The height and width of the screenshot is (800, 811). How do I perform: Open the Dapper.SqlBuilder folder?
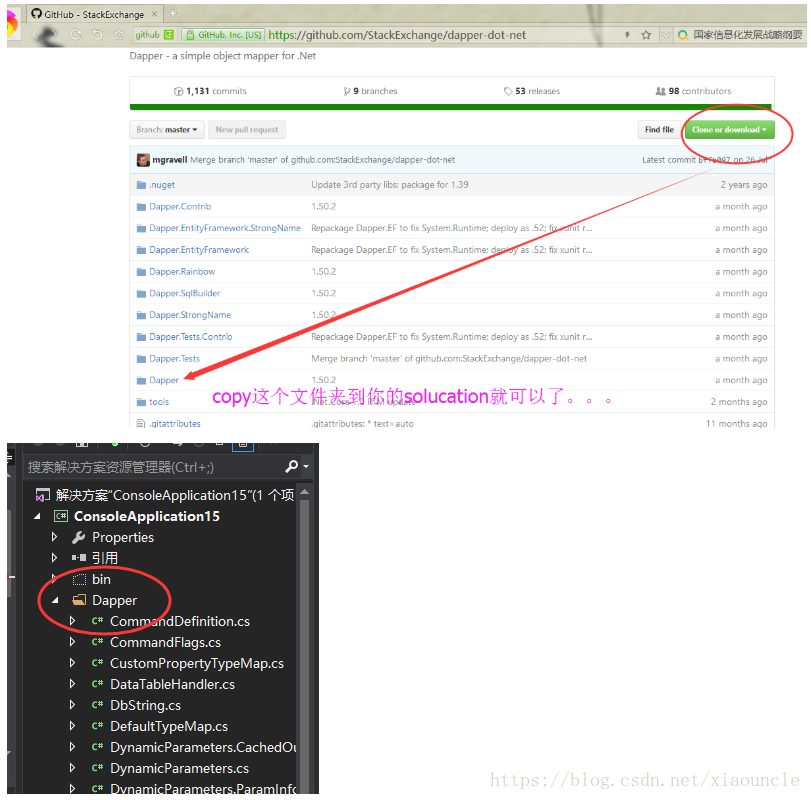185,293
